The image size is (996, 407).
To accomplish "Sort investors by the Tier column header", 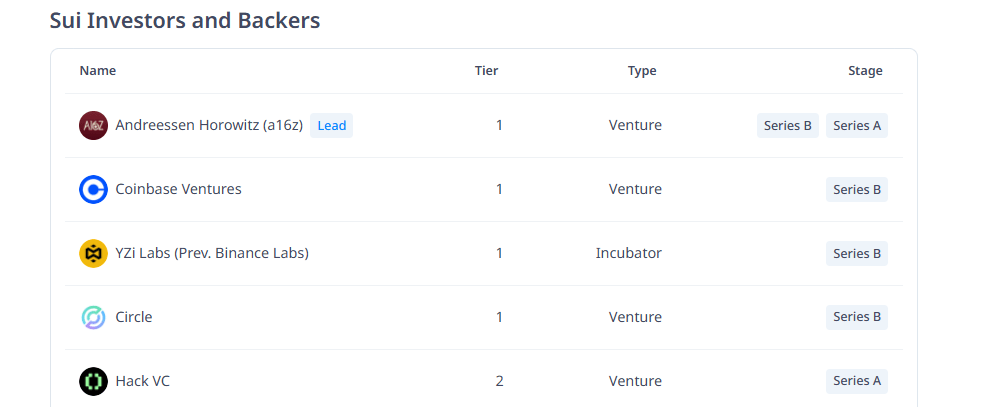I will (x=486, y=71).
